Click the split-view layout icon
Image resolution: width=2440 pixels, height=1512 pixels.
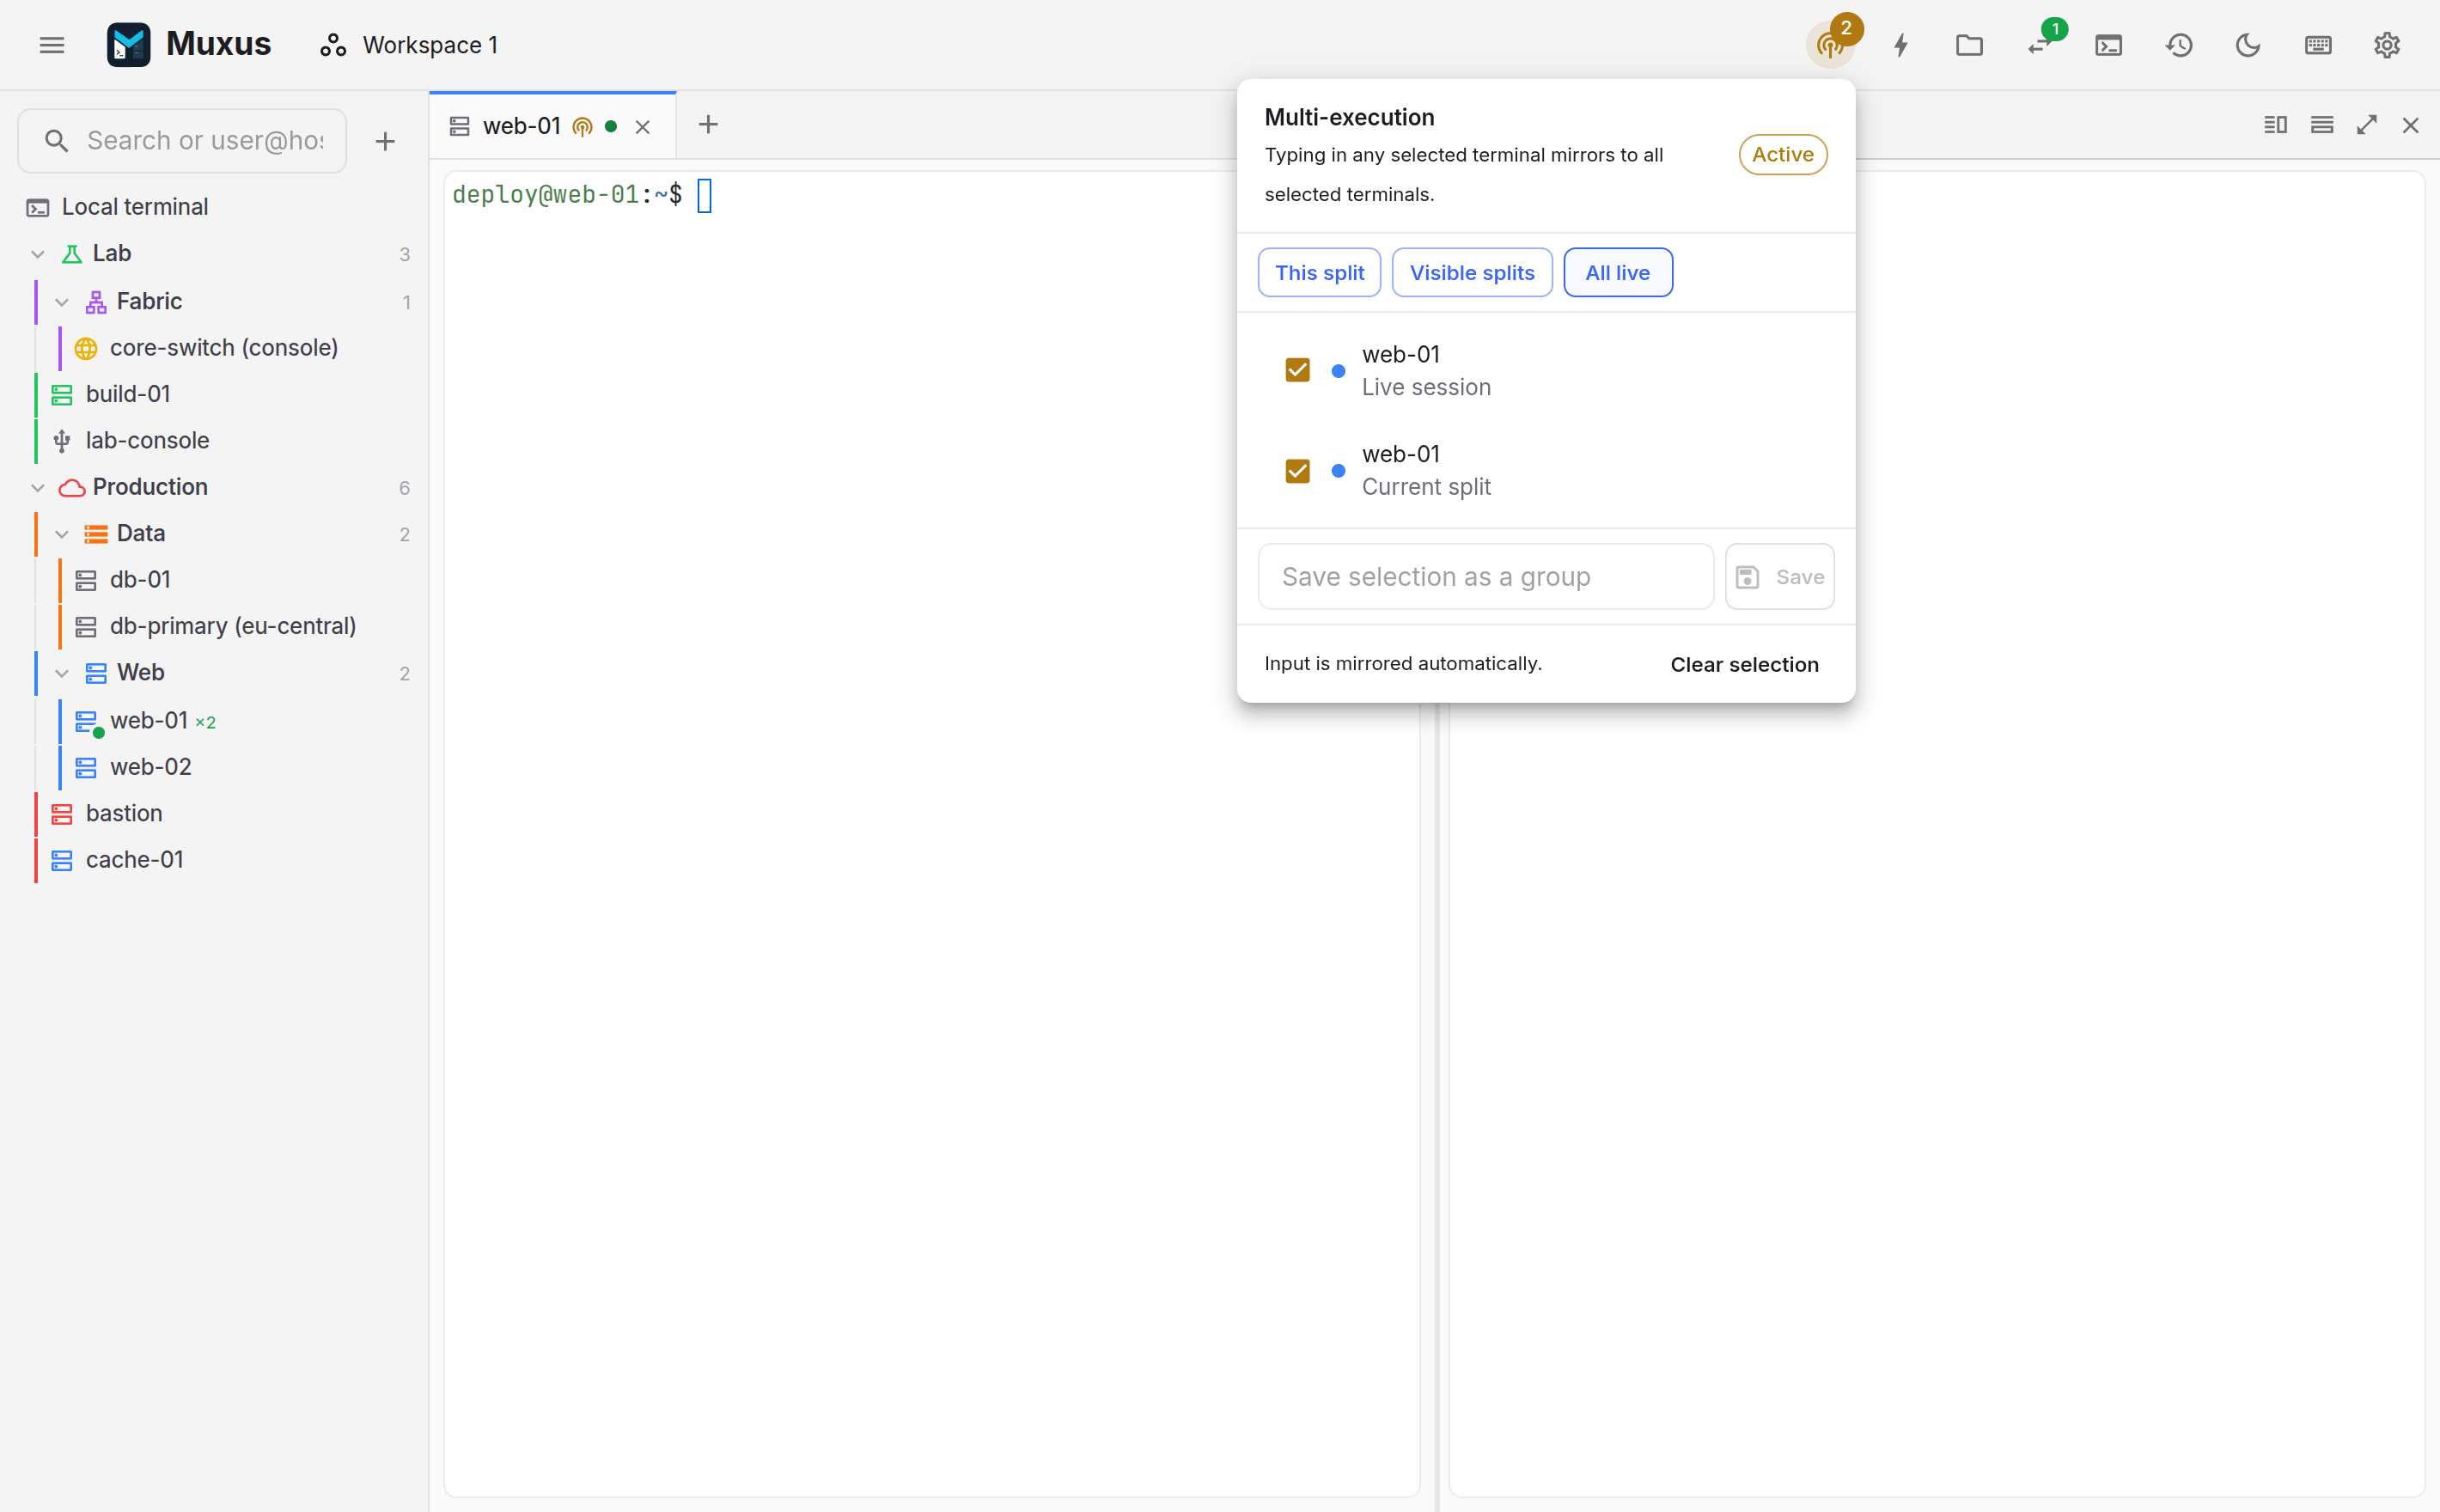click(2276, 125)
